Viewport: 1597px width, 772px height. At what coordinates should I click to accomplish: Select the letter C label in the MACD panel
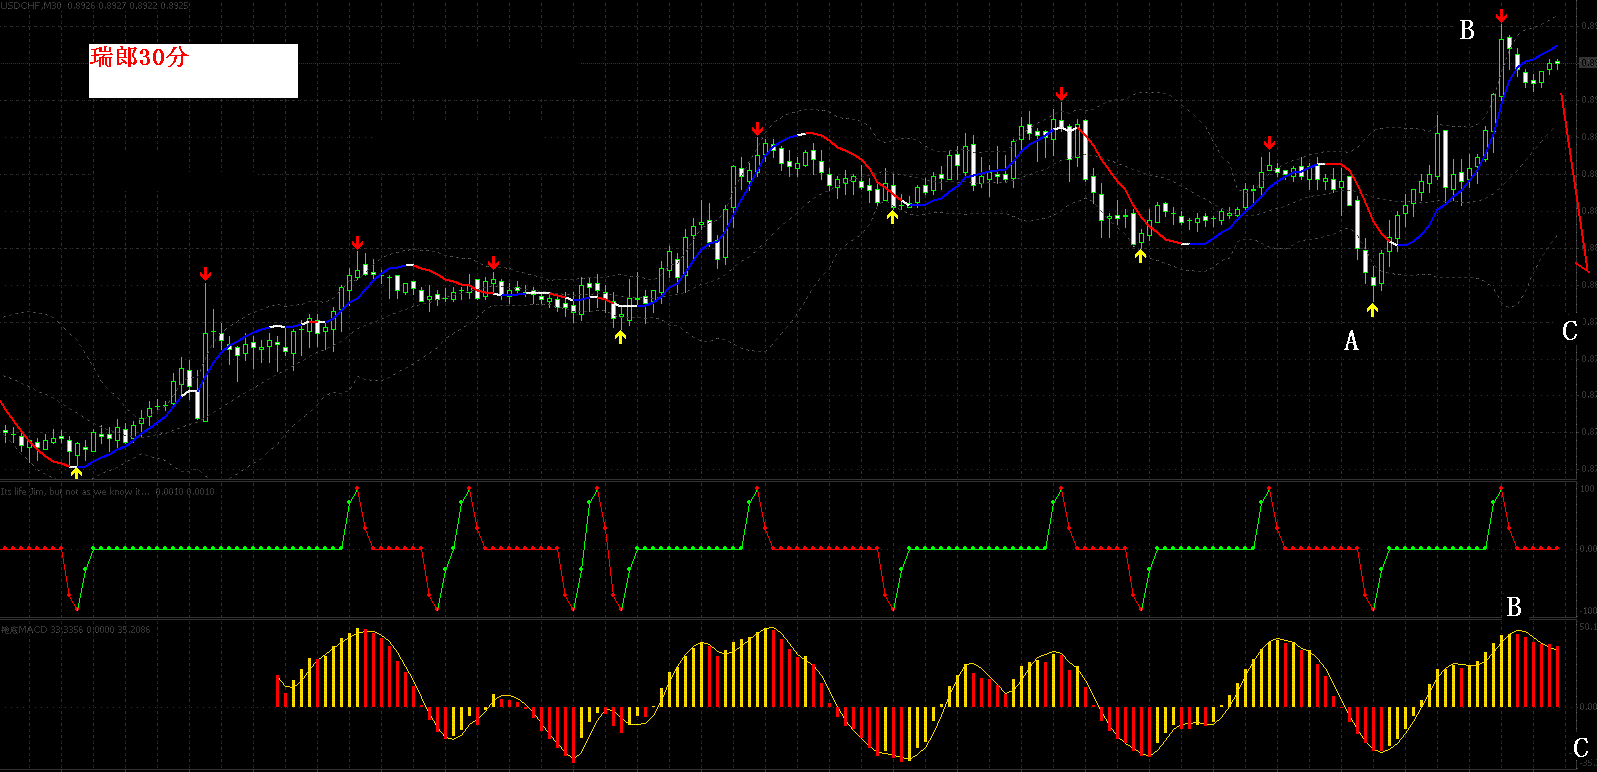(x=1581, y=748)
